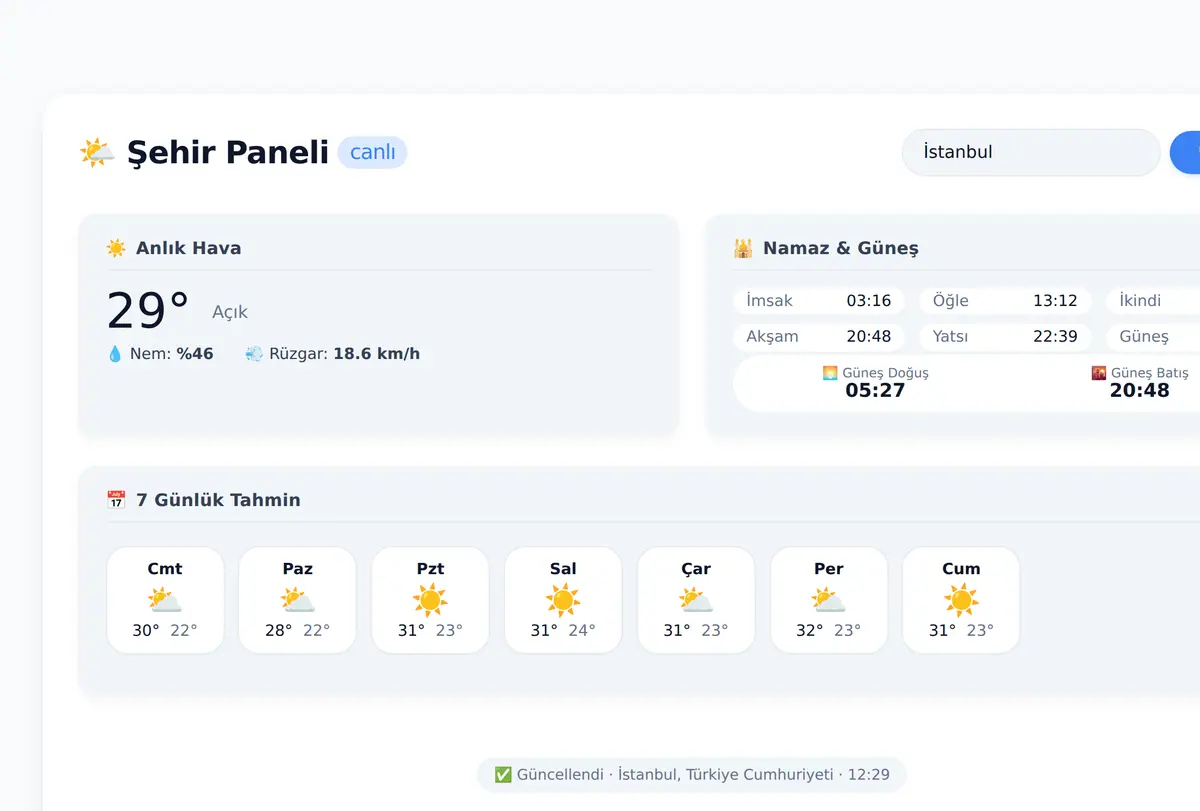Click the Güncellendi İstanbul status text
This screenshot has height=811, width=1200.
click(692, 775)
